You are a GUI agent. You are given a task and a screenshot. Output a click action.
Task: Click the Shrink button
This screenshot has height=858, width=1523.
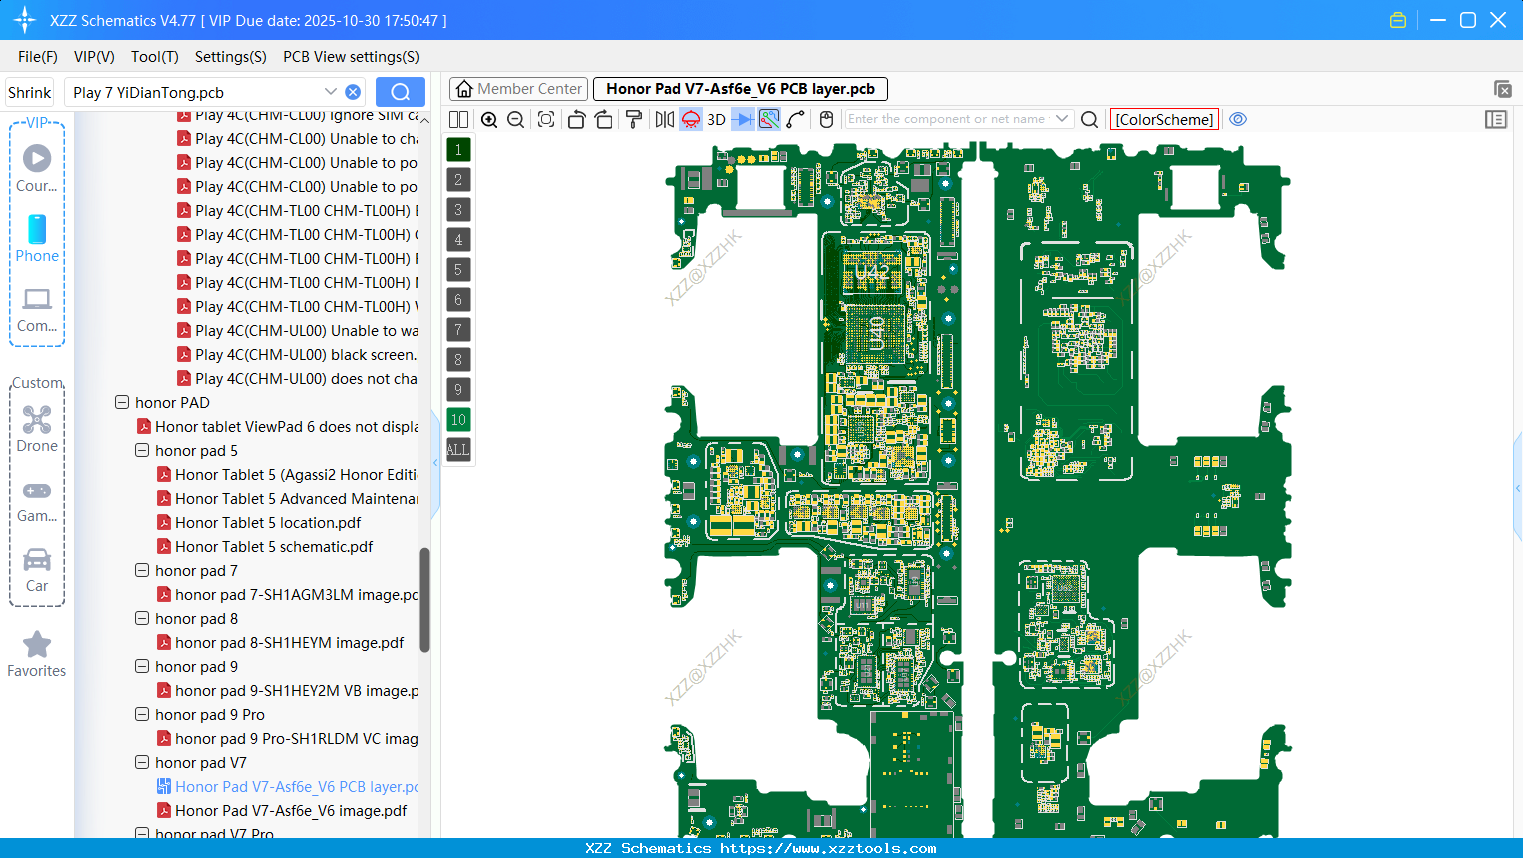[x=30, y=92]
